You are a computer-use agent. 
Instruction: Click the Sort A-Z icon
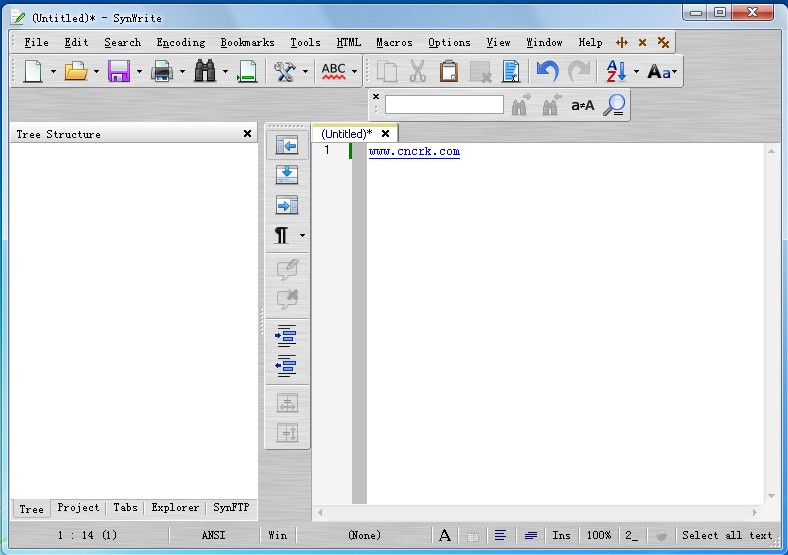click(x=616, y=71)
